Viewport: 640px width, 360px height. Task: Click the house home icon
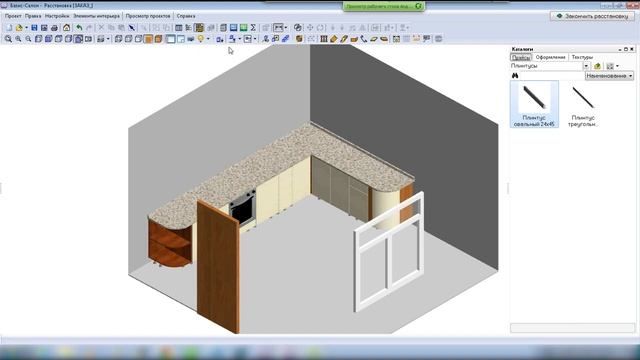(67, 28)
